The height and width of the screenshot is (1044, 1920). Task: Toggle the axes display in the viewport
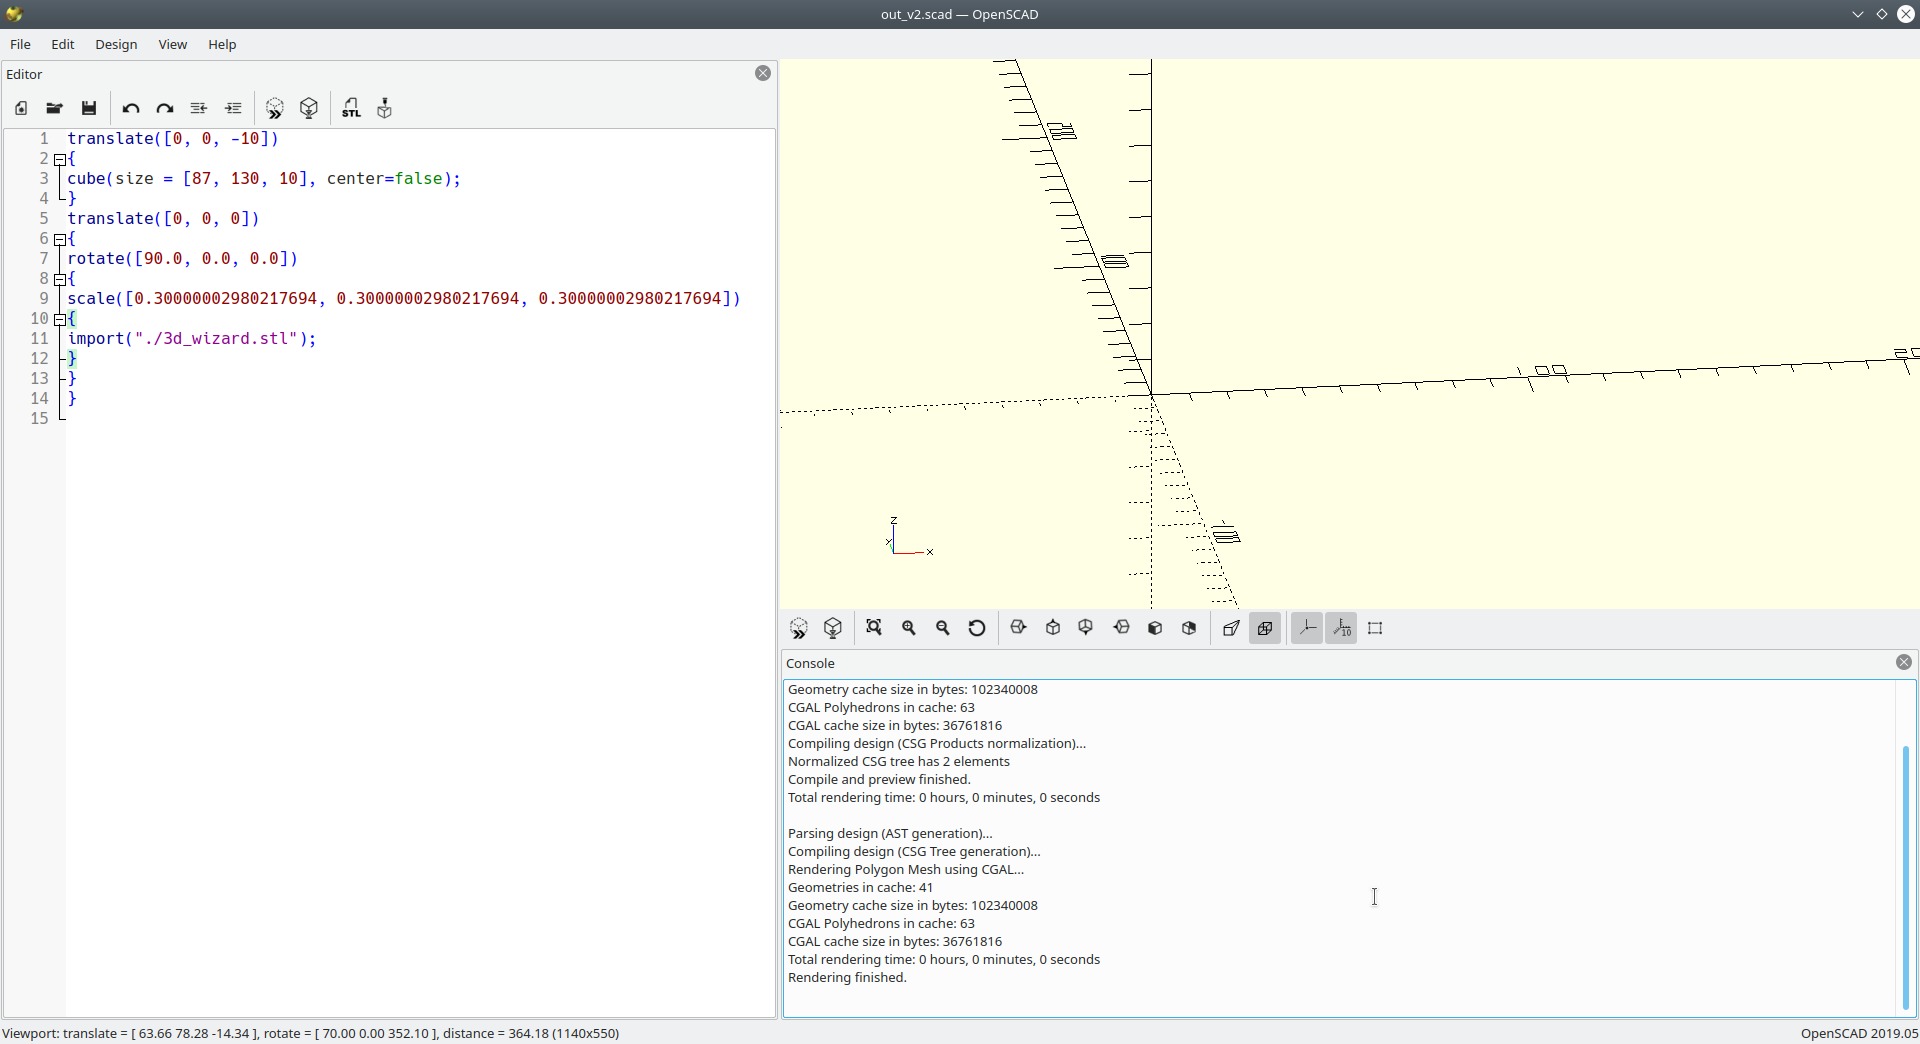1307,628
